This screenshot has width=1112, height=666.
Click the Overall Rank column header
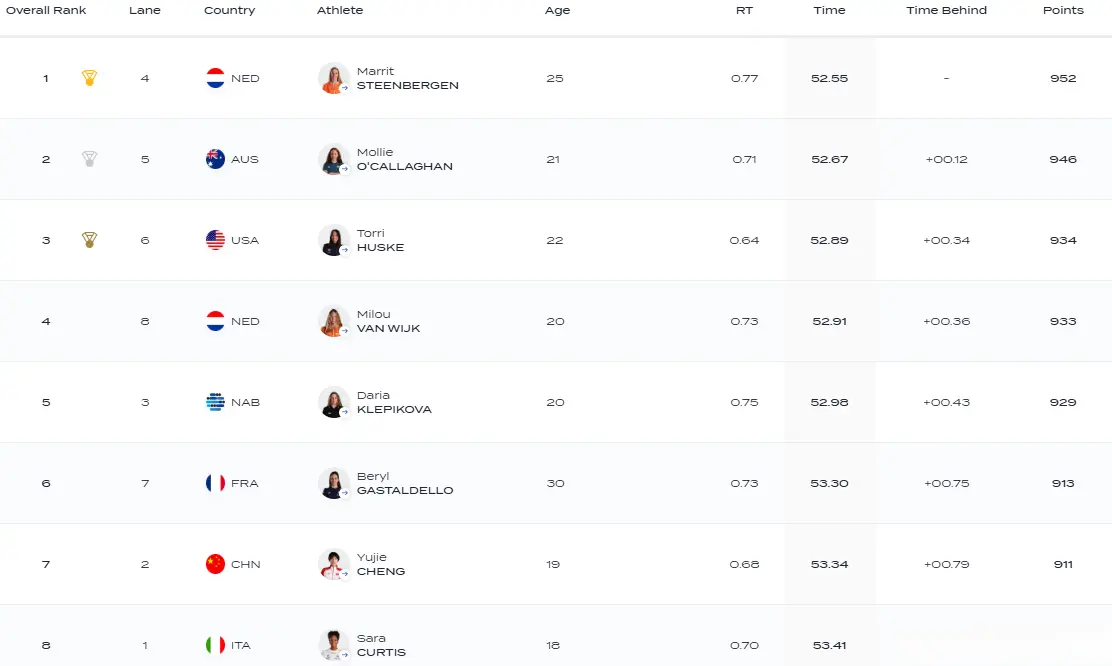(46, 10)
